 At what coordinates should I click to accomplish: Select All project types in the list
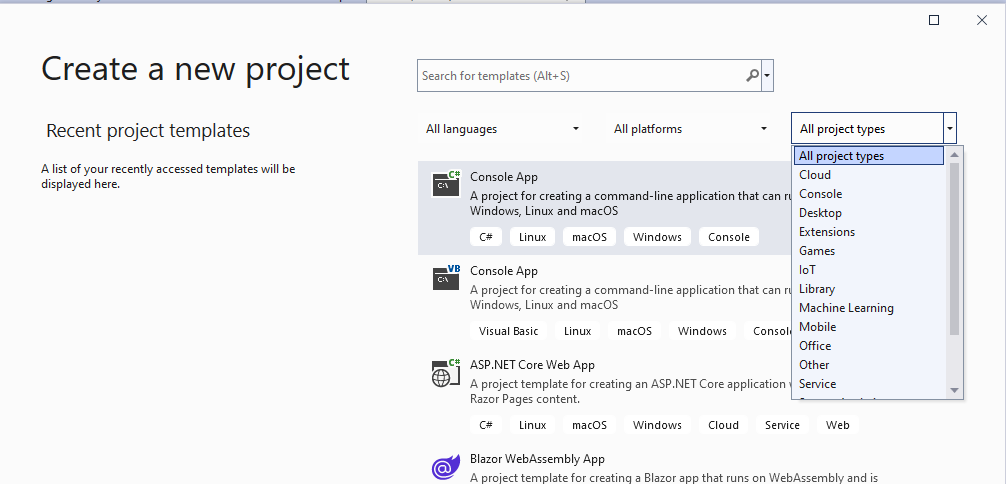tap(869, 156)
